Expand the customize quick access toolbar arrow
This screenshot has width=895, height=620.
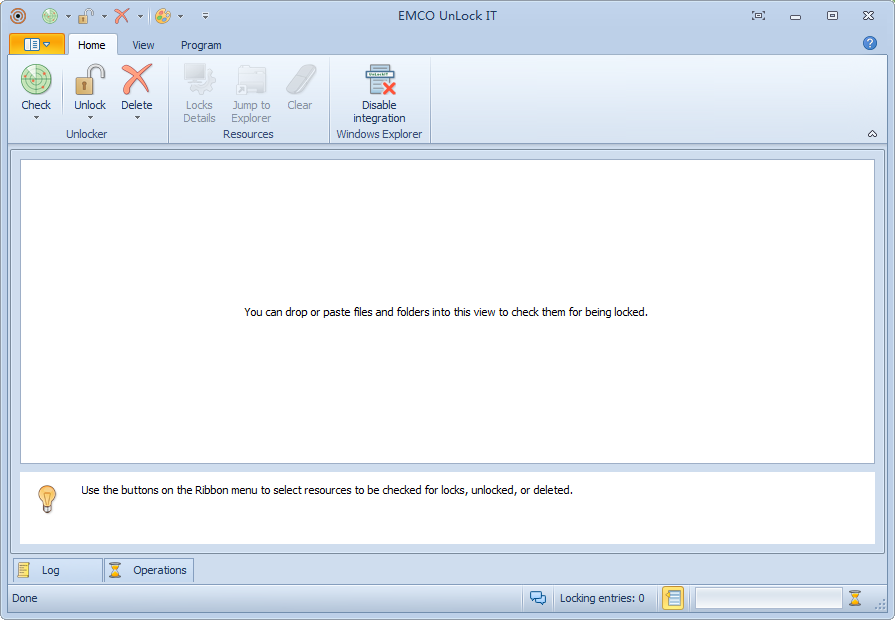coord(205,16)
